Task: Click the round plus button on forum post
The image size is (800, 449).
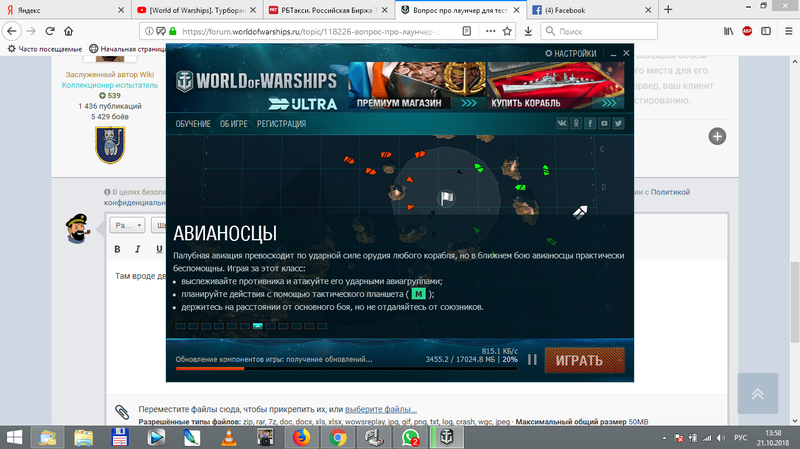Action: [x=717, y=136]
